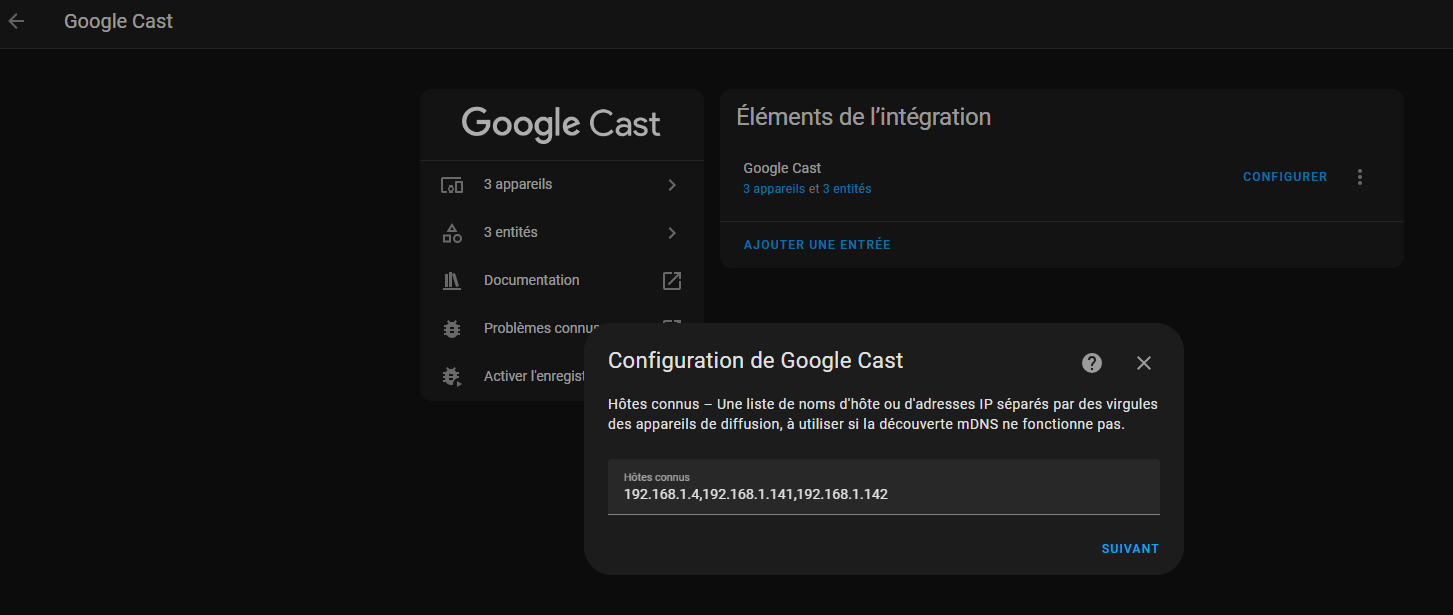The width and height of the screenshot is (1453, 615).
Task: Click the Configuration de Google Cast dialog title
Action: 755,360
